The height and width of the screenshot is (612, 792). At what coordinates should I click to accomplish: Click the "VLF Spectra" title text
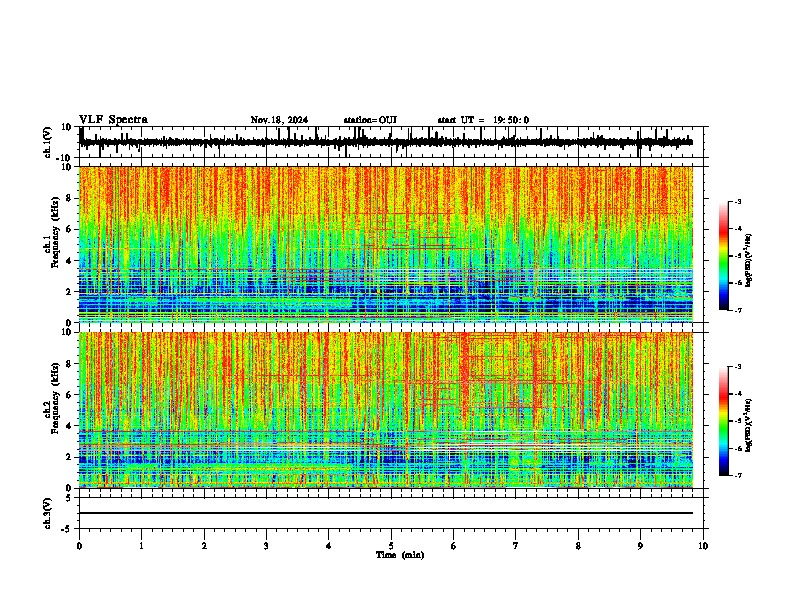tap(113, 120)
